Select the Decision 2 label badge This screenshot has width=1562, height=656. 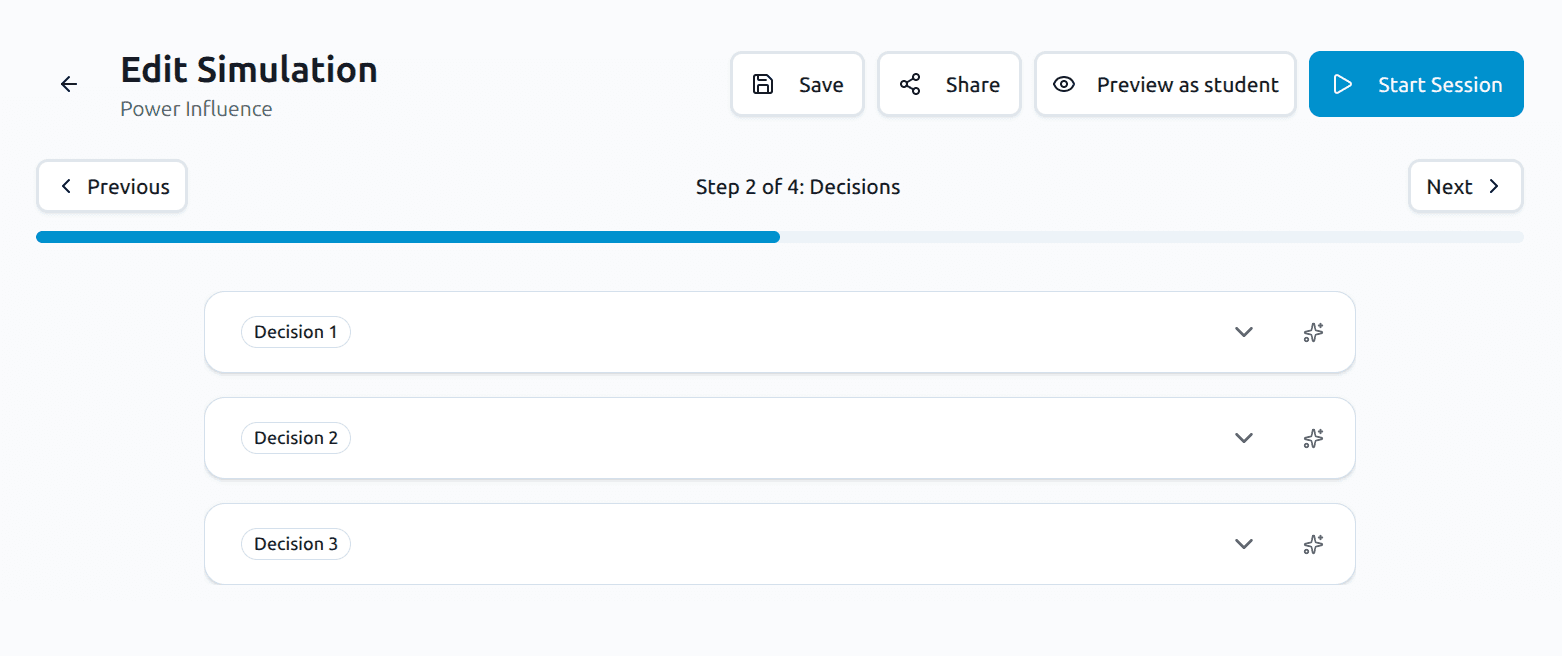296,438
